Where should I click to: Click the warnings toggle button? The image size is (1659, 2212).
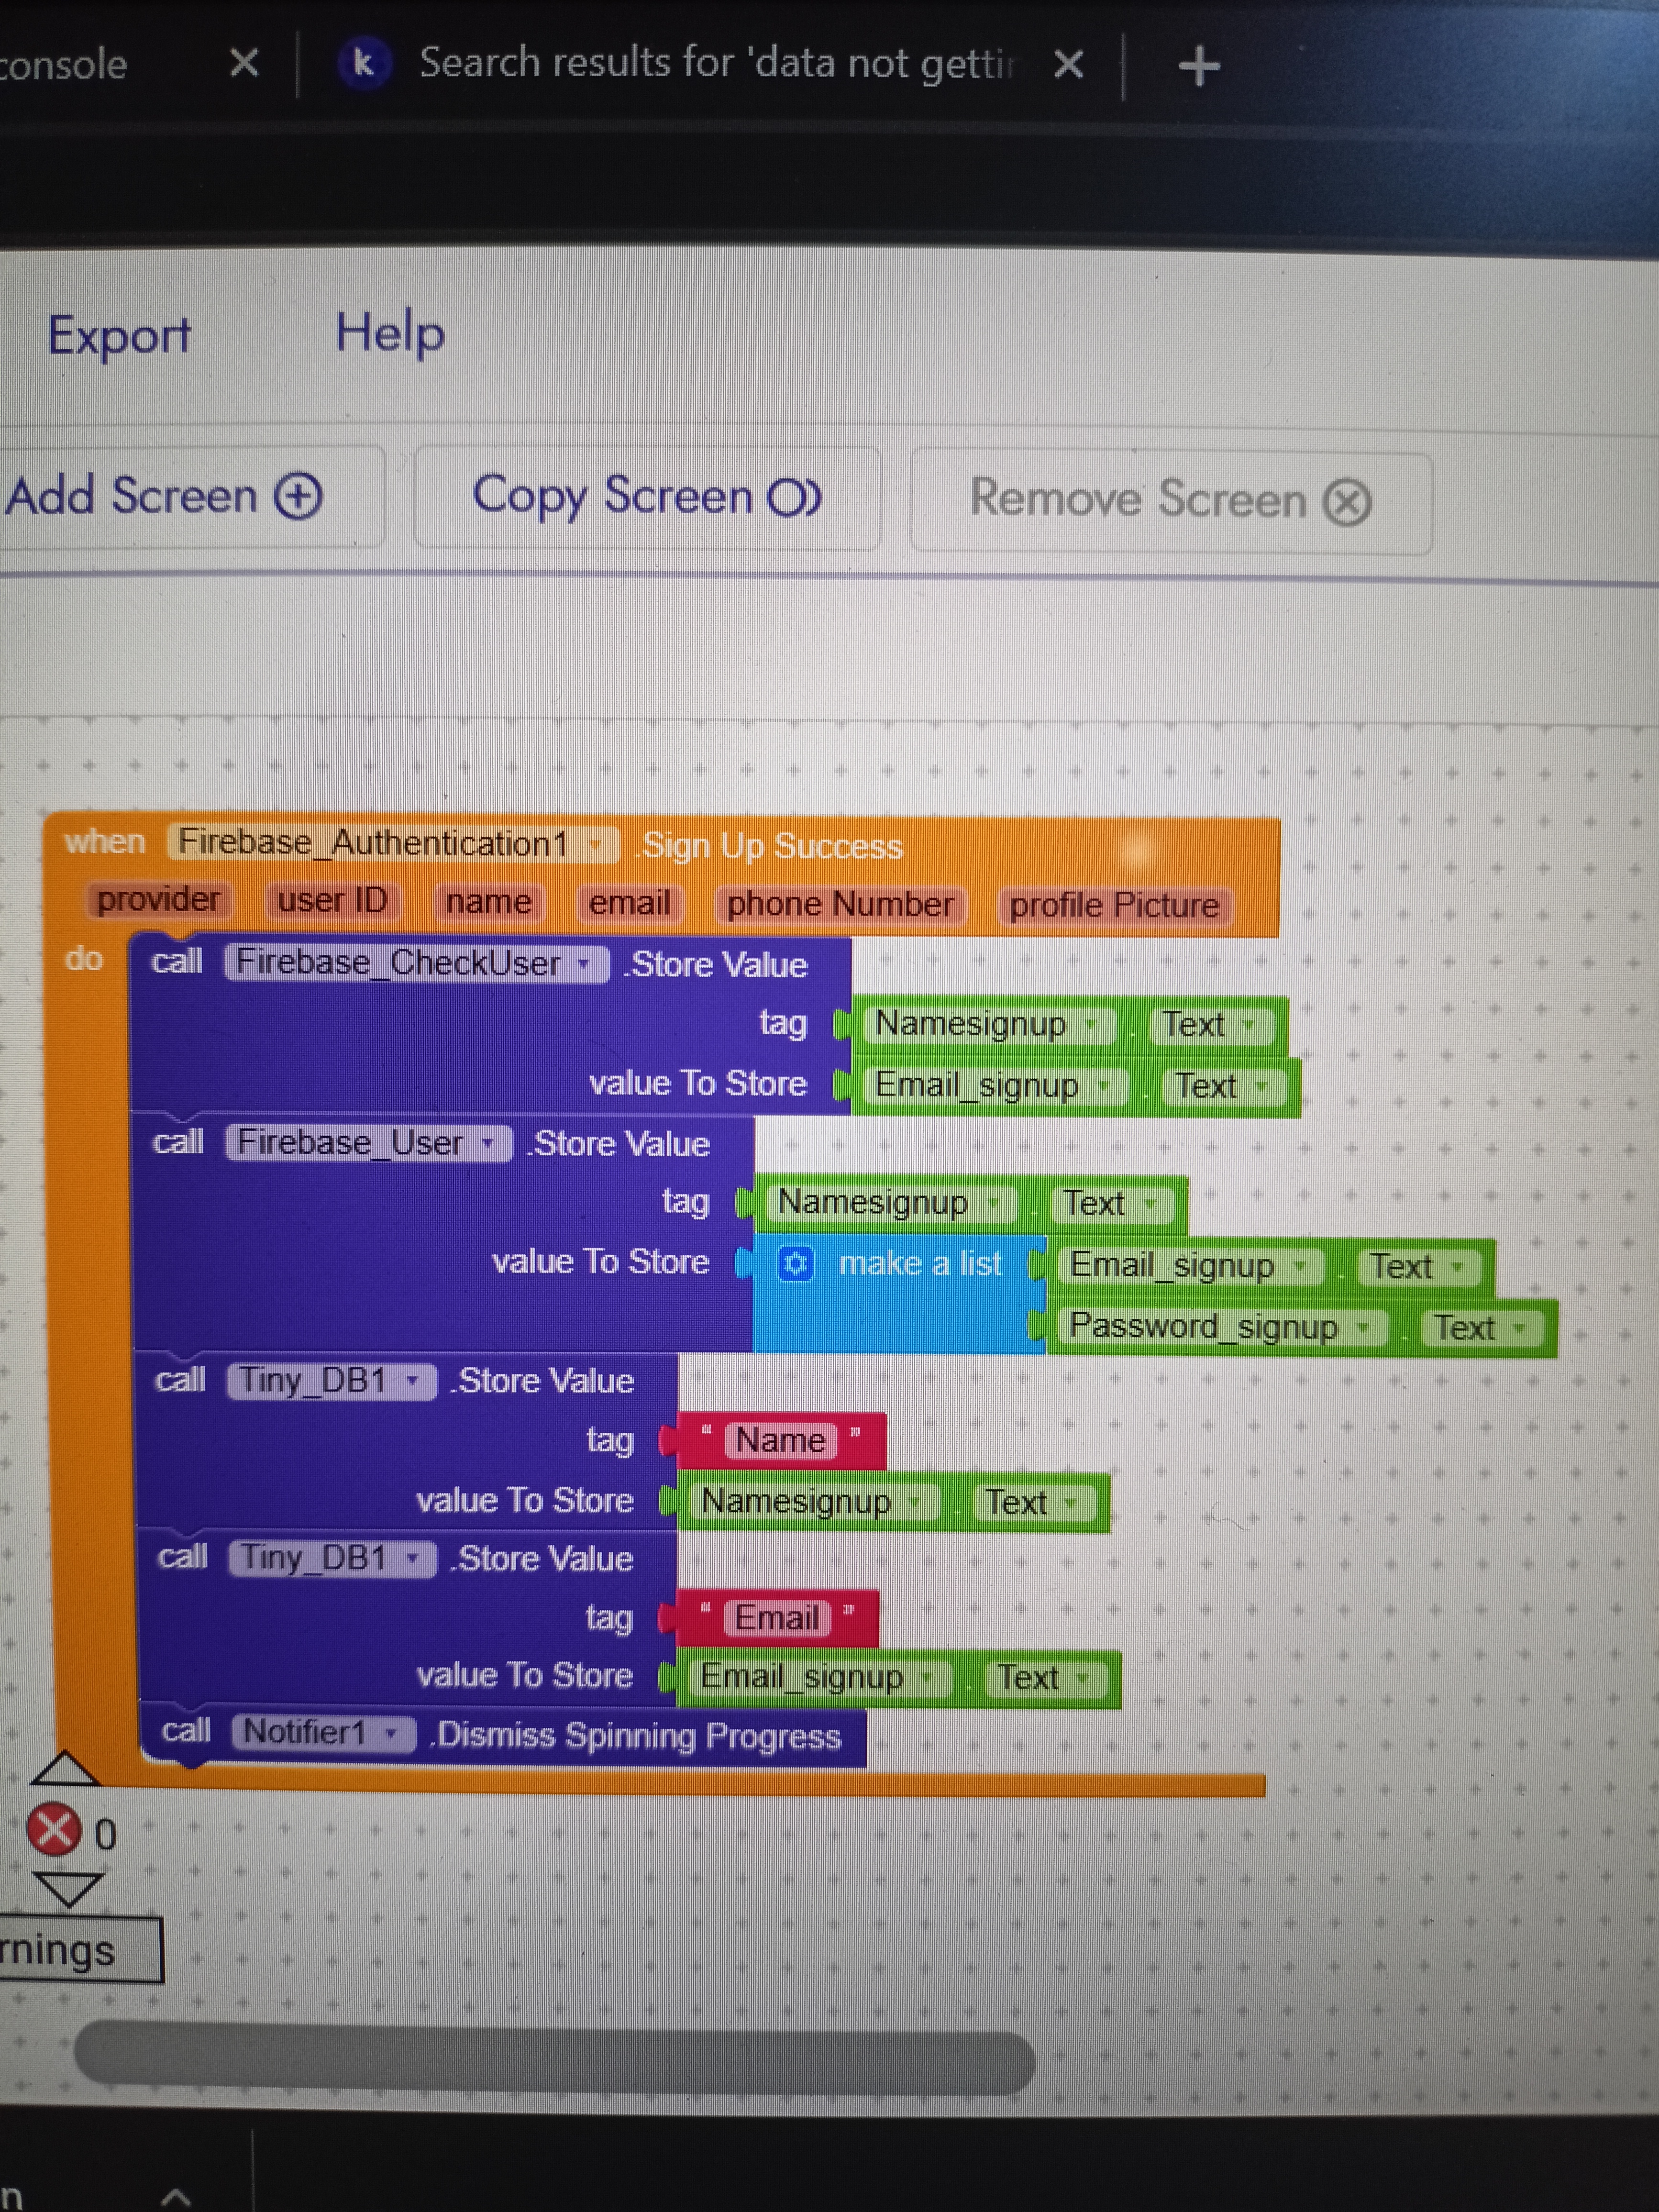point(81,1950)
